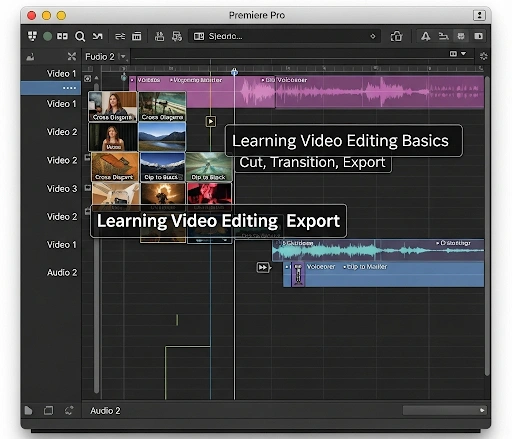Click the crossed arrows shuffle icon
This screenshot has width=512, height=439.
(x=97, y=36)
